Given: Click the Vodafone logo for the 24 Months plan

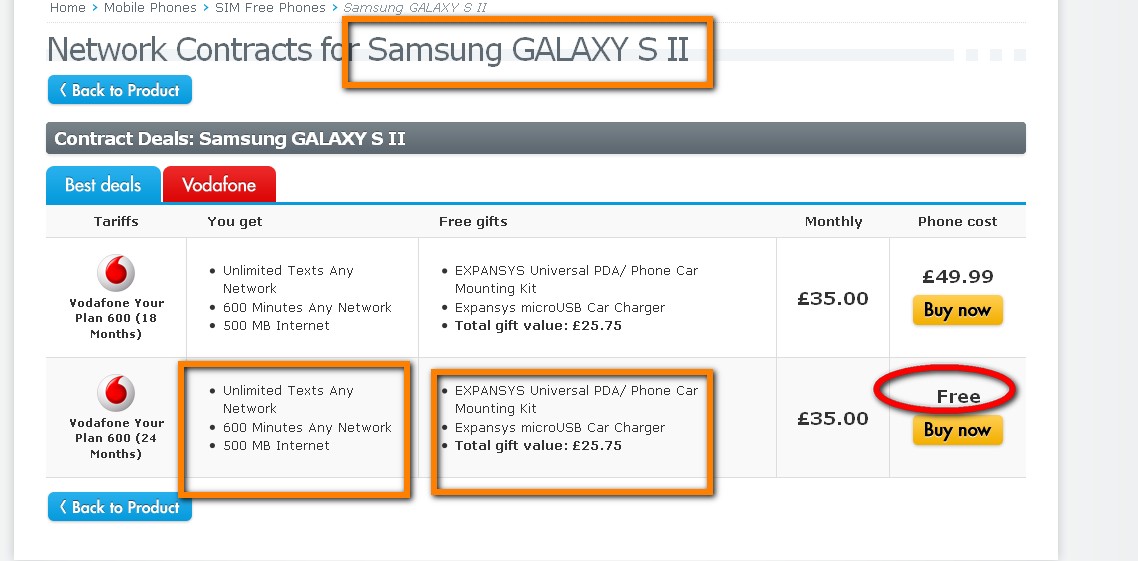Looking at the screenshot, I should (x=116, y=393).
